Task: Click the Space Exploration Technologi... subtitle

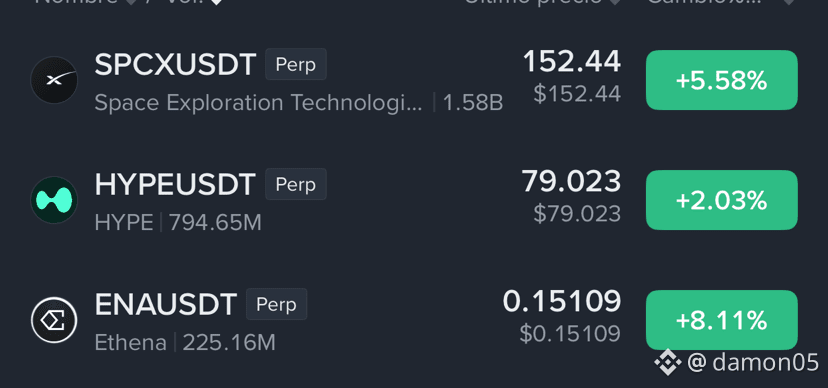Action: coord(259,103)
